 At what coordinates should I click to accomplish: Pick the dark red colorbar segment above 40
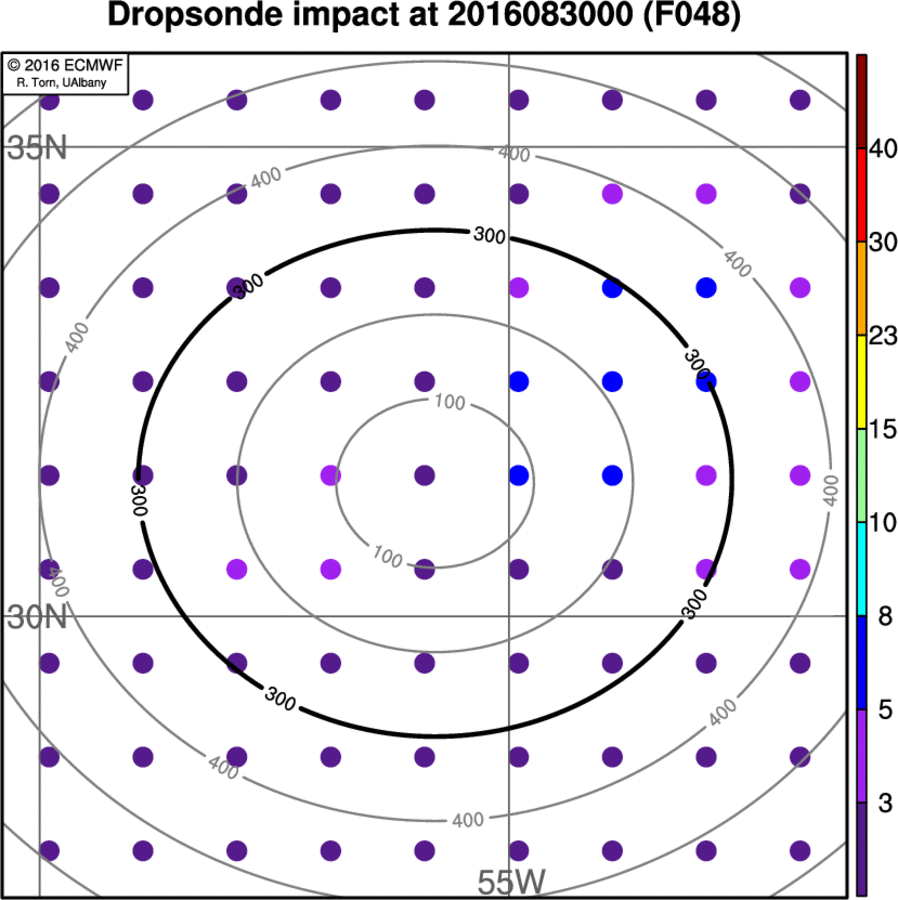point(861,102)
